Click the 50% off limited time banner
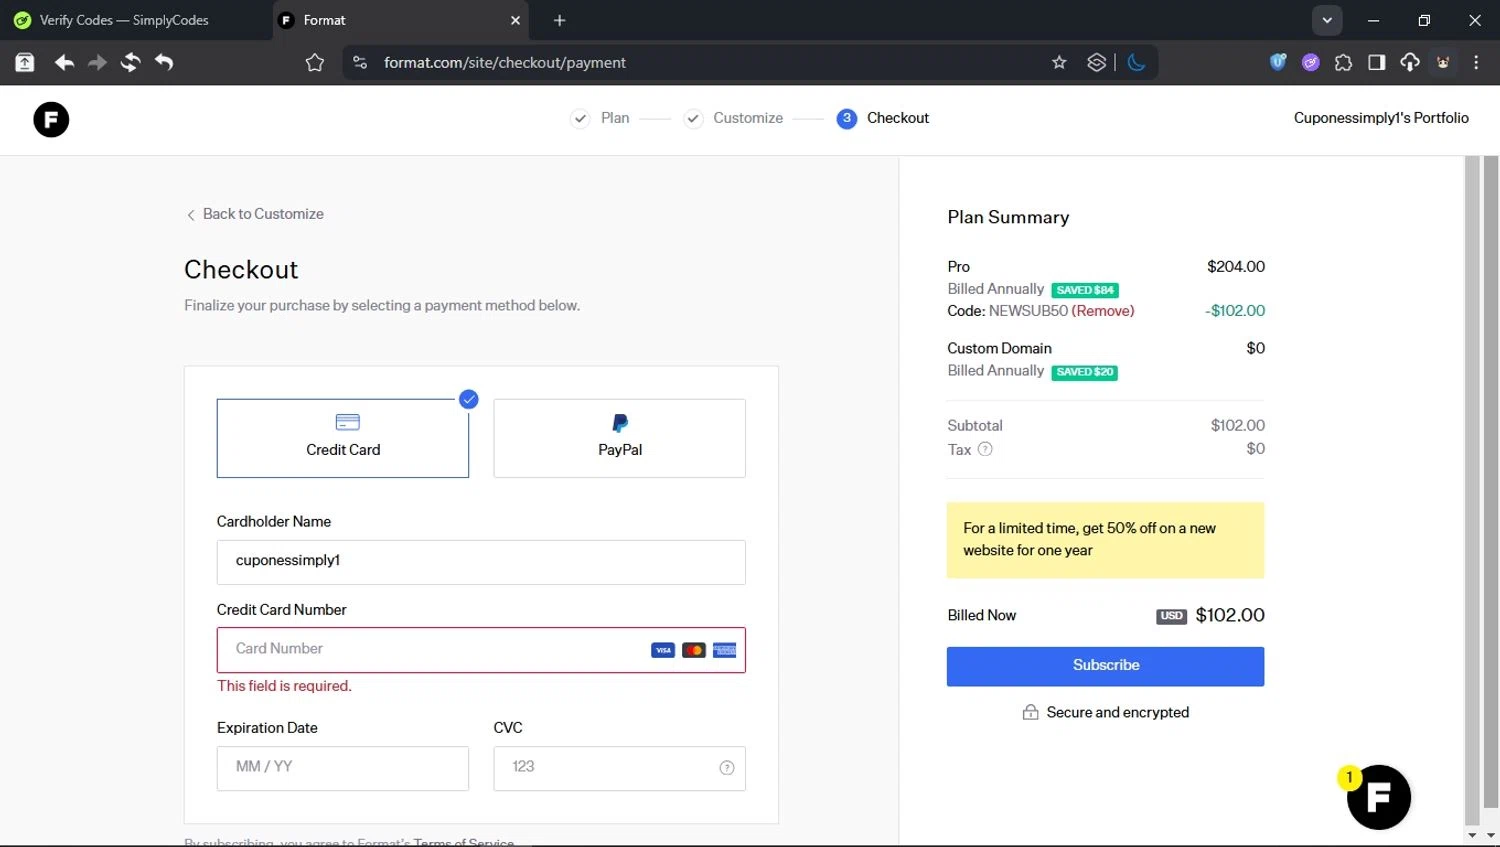Screen dimensions: 1500x847 click(1105, 540)
